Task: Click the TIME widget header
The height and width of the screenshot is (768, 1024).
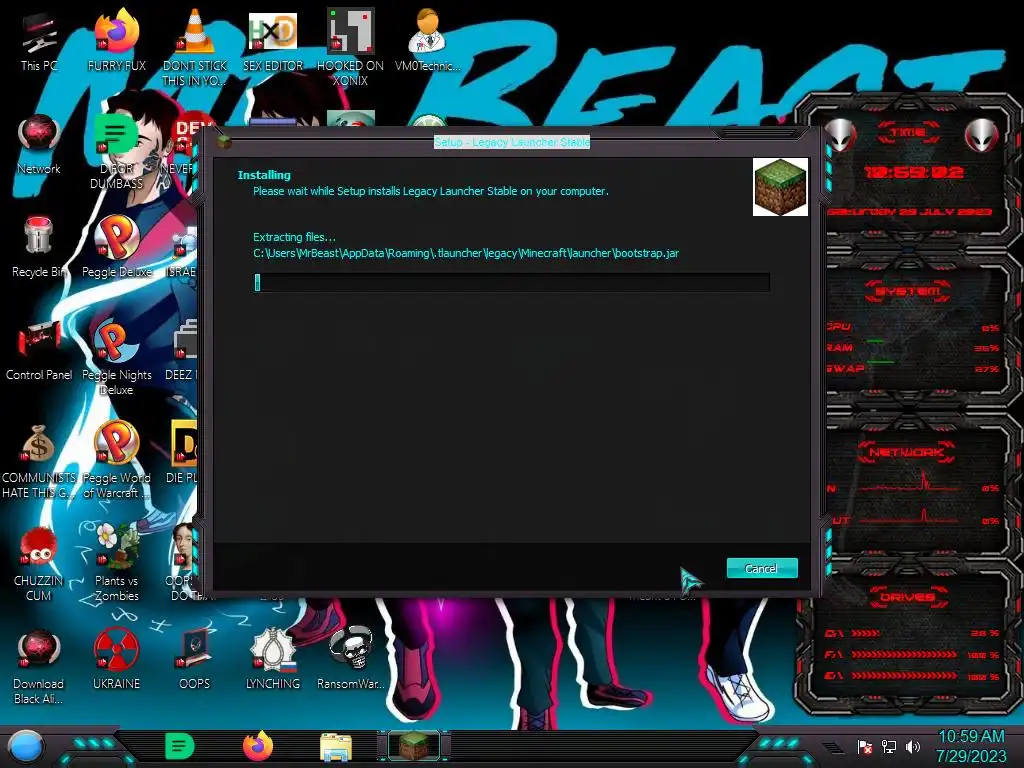Action: [x=908, y=133]
